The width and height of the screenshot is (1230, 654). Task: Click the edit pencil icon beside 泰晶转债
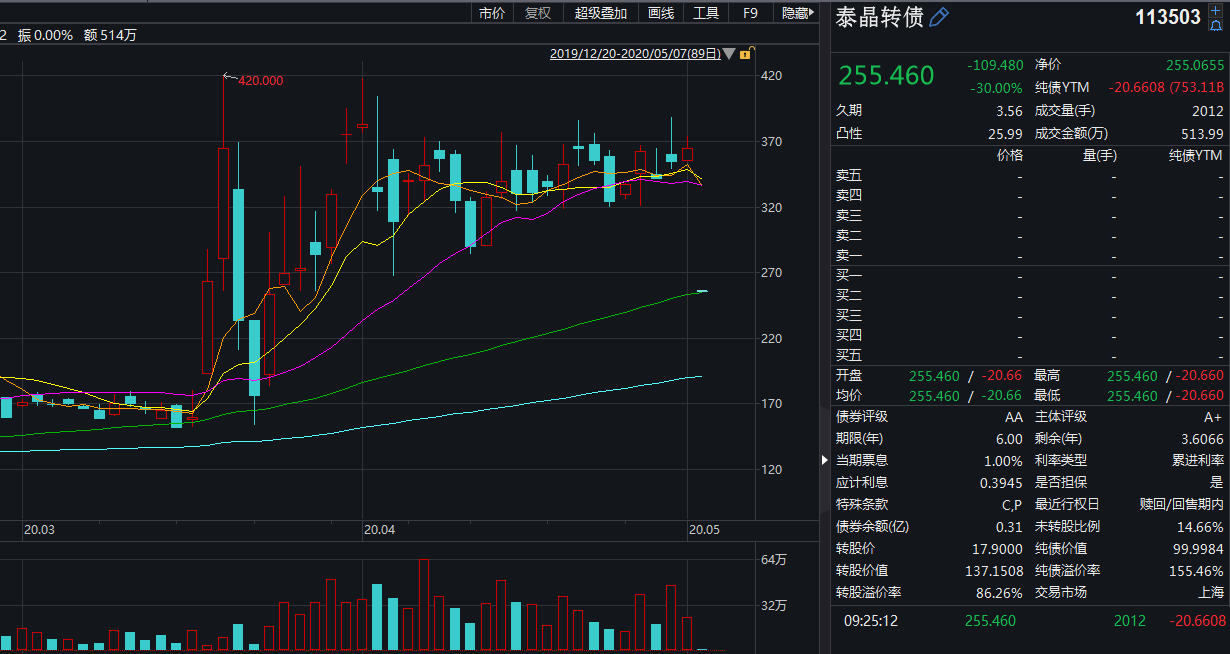[939, 17]
